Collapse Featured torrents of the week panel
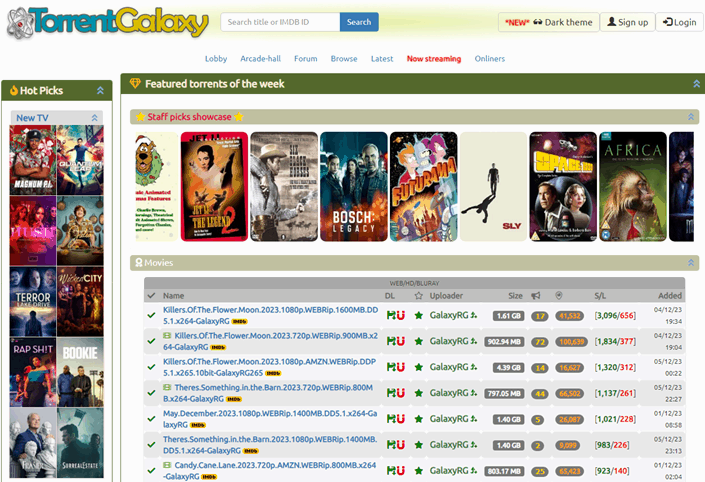This screenshot has height=482, width=705. (696, 84)
